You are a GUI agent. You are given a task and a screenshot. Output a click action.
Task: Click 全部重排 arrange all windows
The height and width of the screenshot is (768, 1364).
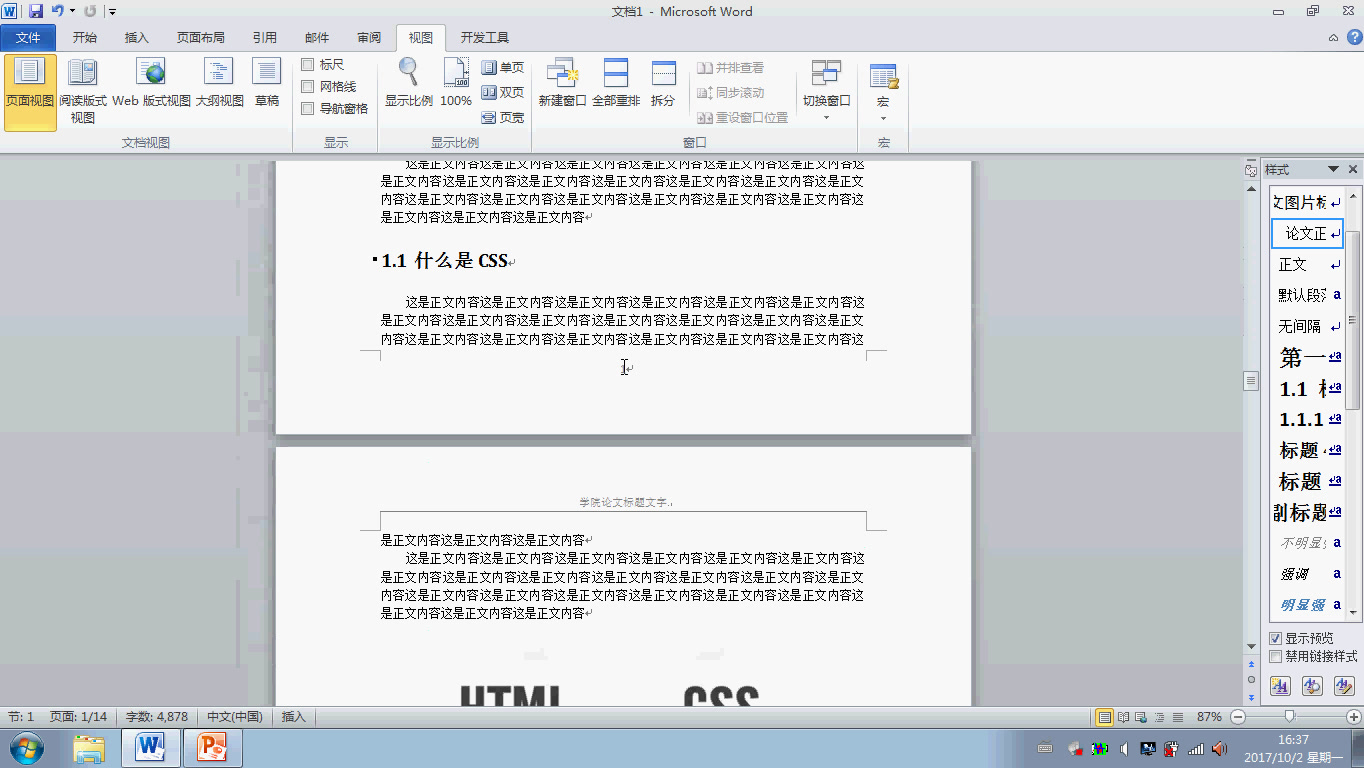point(616,84)
